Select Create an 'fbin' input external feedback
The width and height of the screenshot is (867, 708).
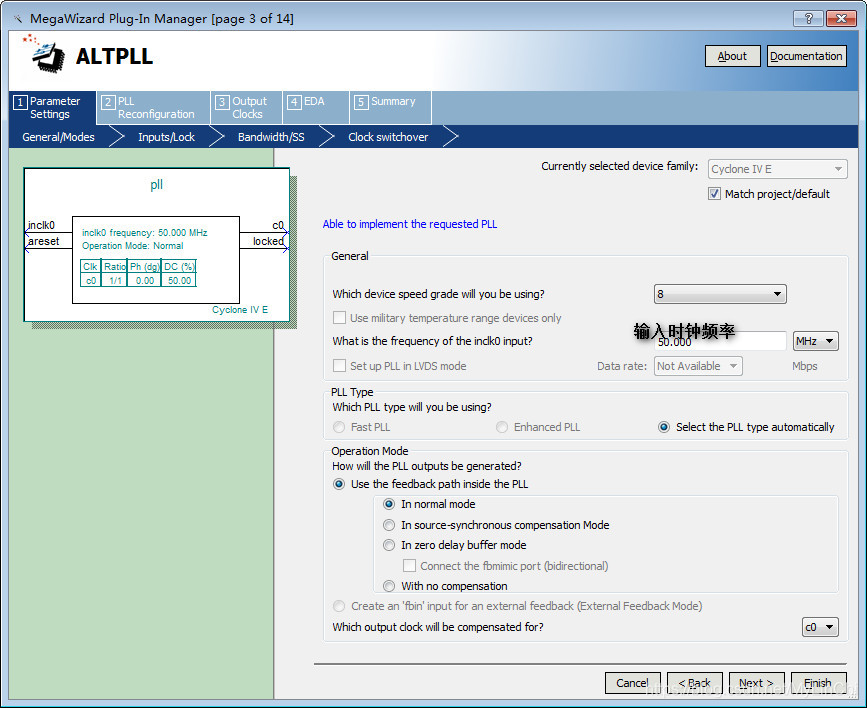(339, 606)
